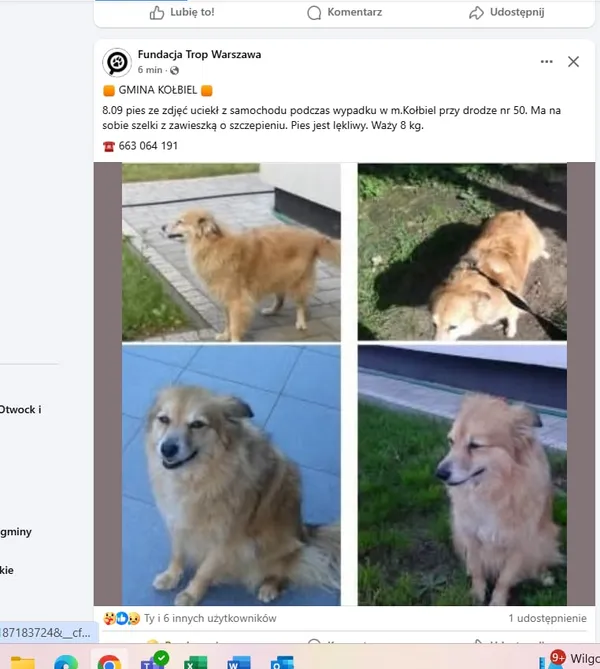Open the photo of dog on blue tiles
The image size is (600, 669).
point(231,476)
